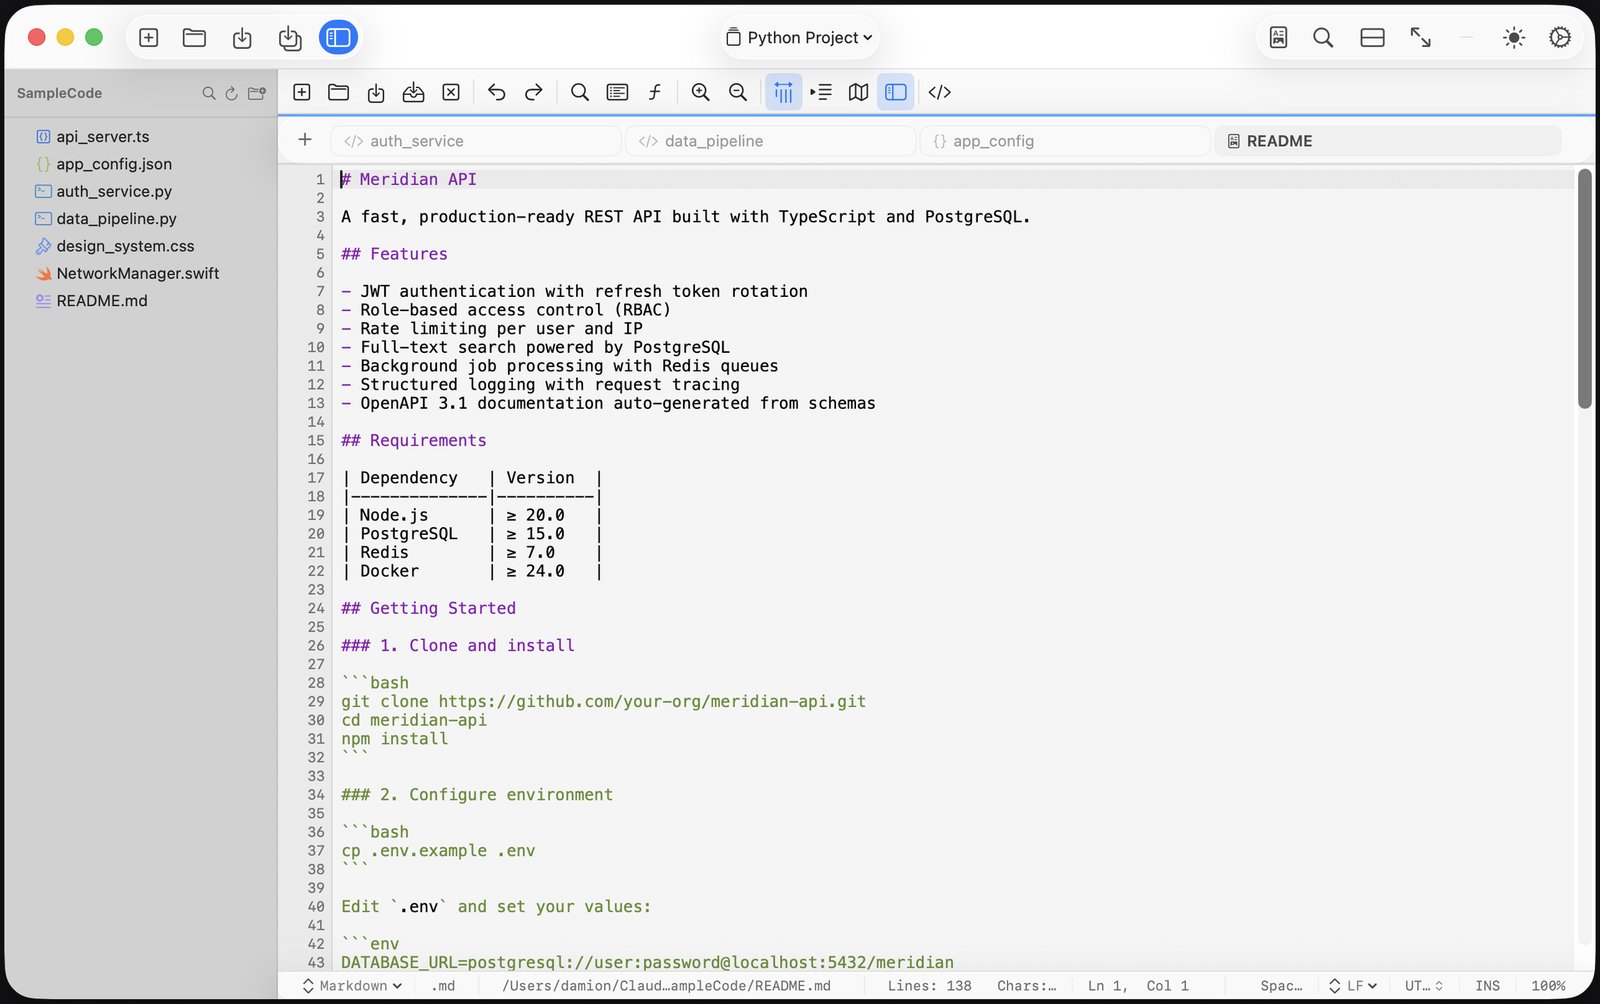The height and width of the screenshot is (1004, 1600).
Task: Open the LF line ending dropdown
Action: tap(1353, 986)
